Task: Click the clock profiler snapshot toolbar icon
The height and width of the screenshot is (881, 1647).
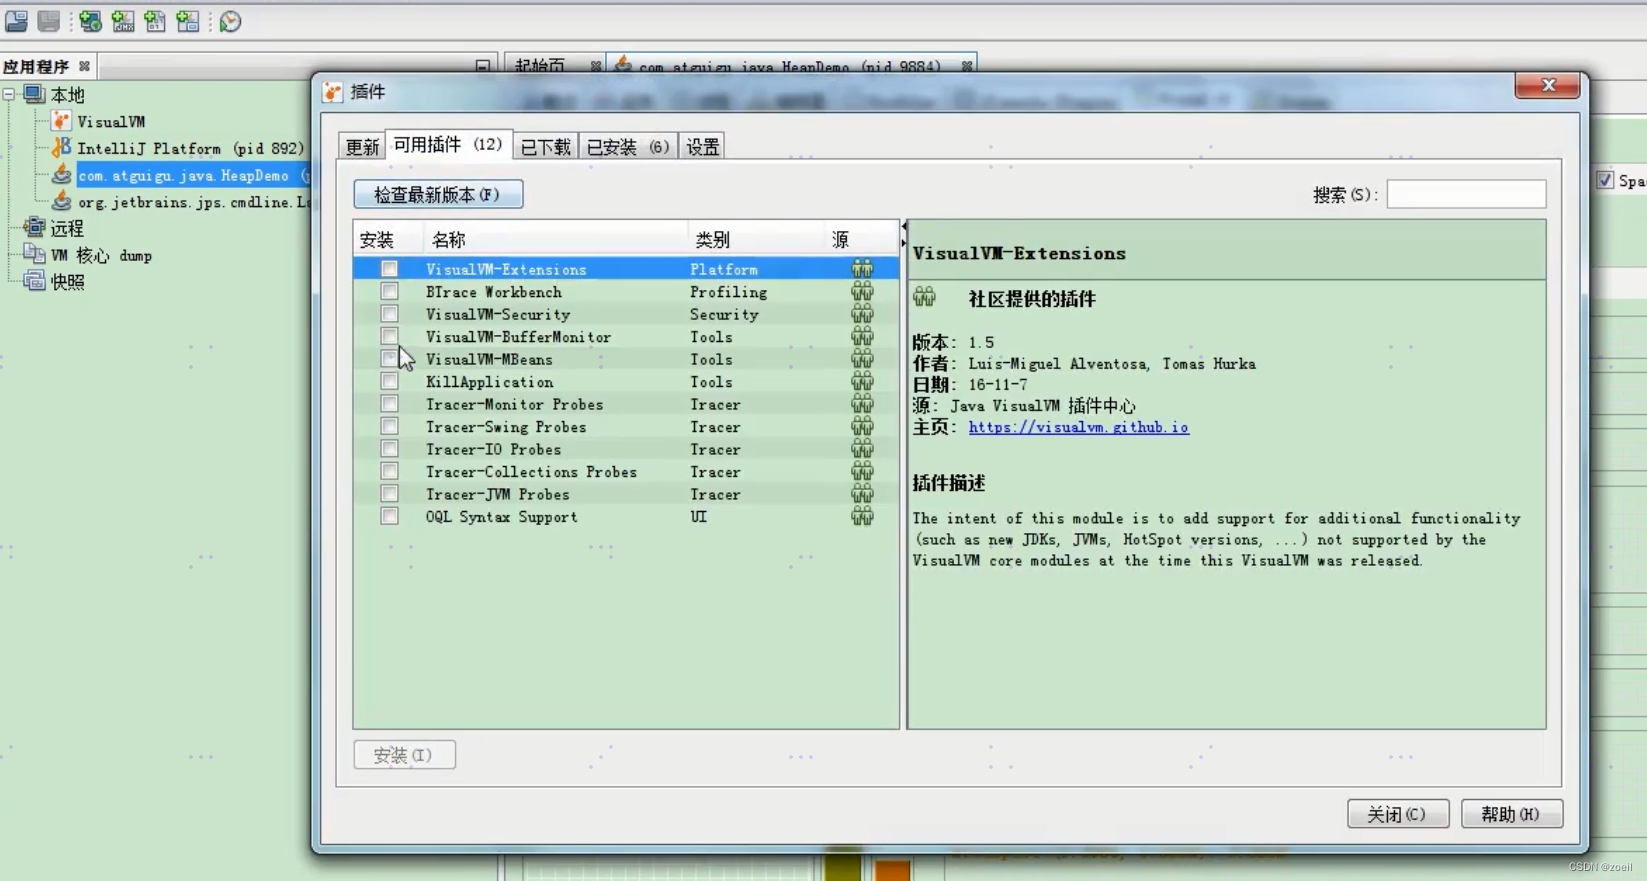Action: [x=230, y=21]
